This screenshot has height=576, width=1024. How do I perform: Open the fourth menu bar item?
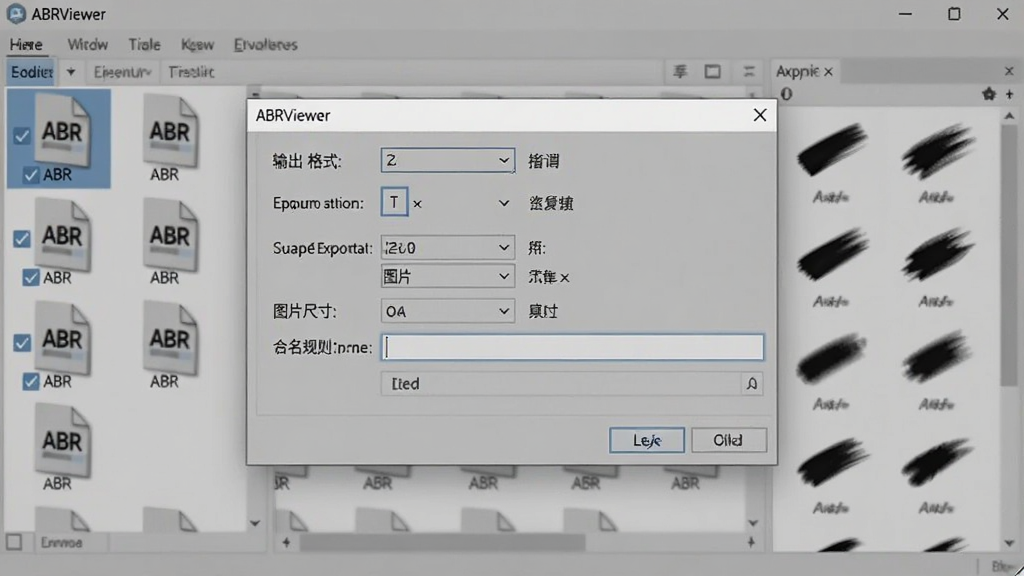point(197,44)
